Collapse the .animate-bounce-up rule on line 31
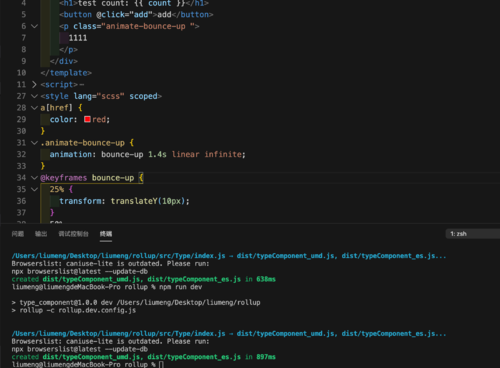Screen dimensions: 500x368 tap(34, 143)
